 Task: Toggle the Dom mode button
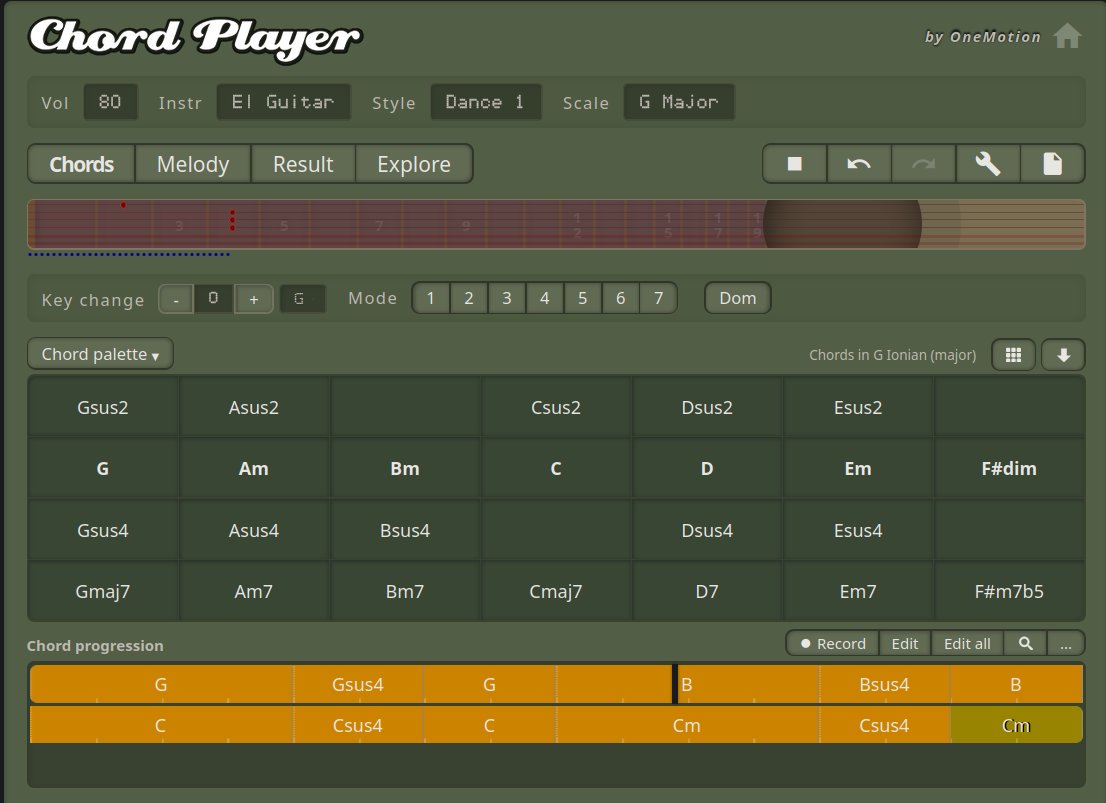[738, 298]
